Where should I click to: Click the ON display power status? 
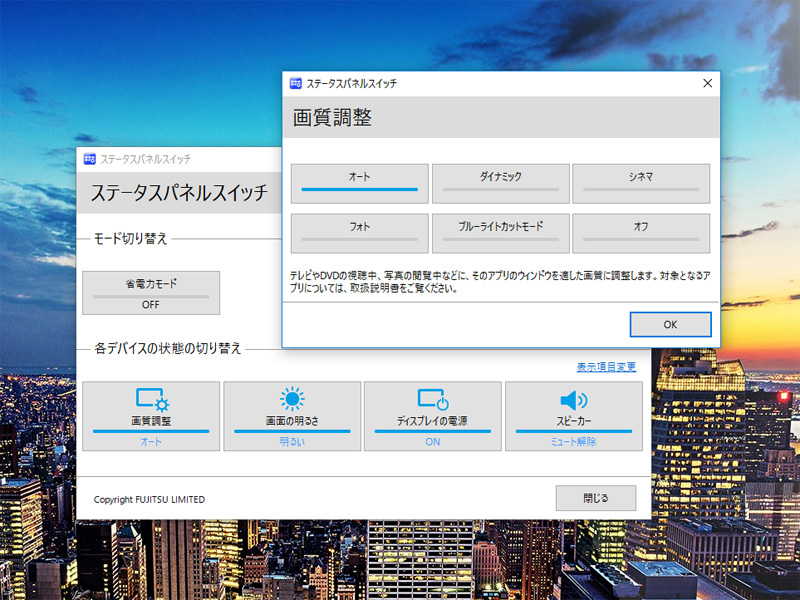coord(433,441)
